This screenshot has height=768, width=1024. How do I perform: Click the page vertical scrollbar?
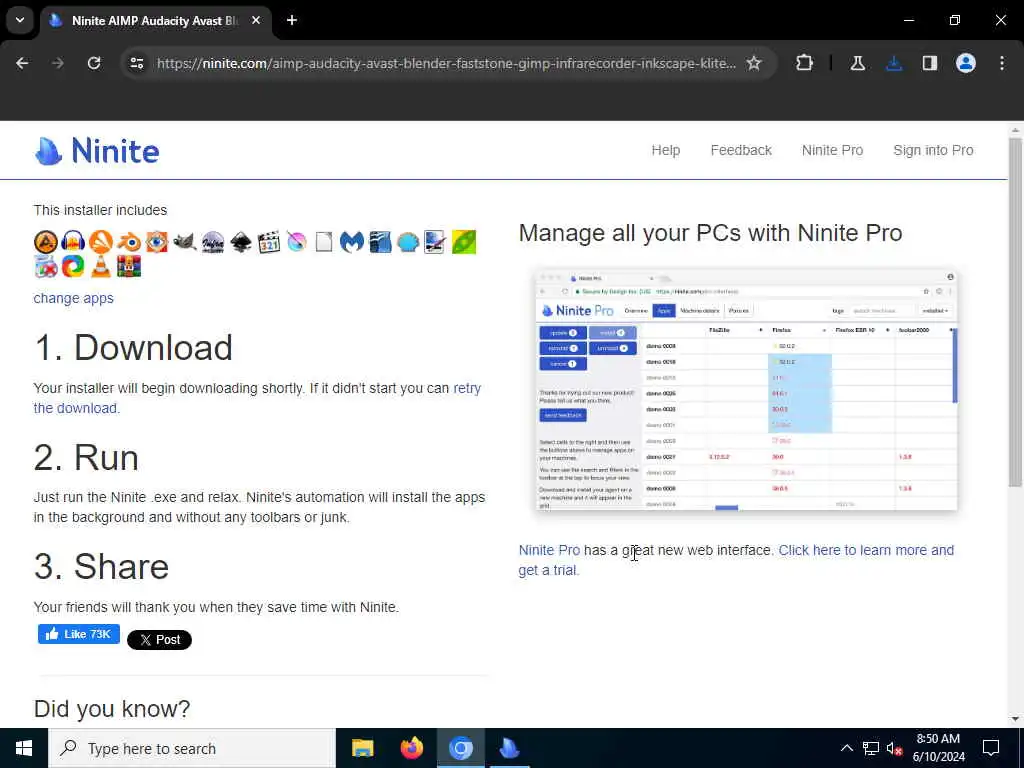1015,312
